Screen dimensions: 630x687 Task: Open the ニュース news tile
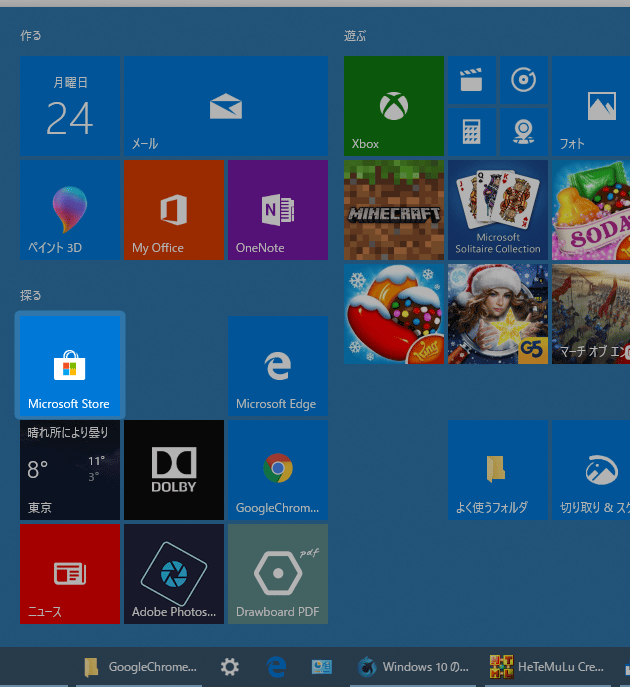70,574
